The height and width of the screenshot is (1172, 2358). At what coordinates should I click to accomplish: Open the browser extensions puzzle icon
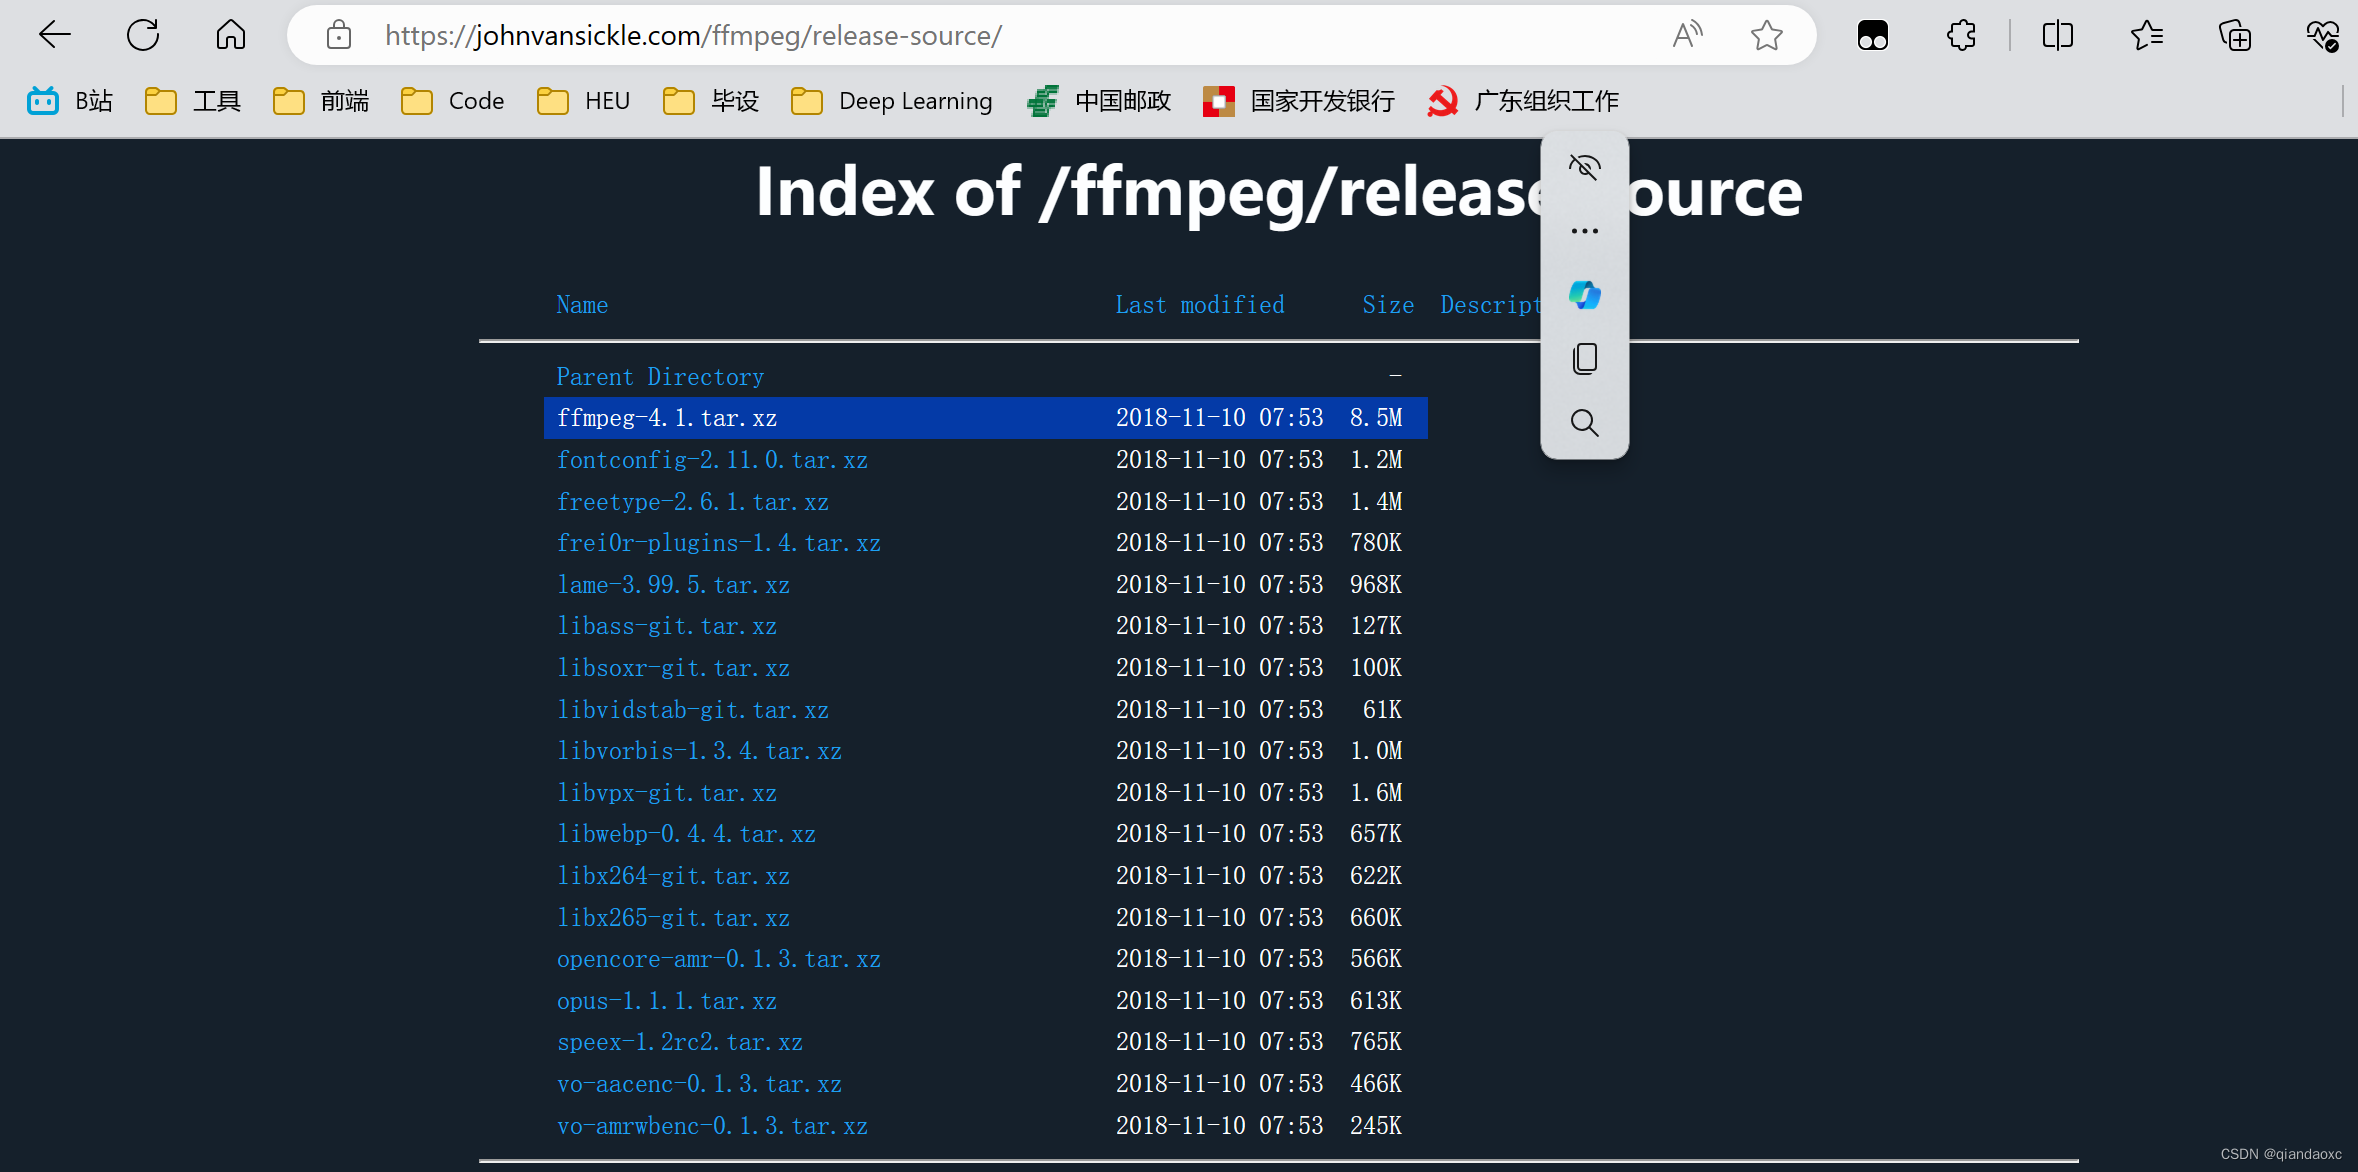1961,36
